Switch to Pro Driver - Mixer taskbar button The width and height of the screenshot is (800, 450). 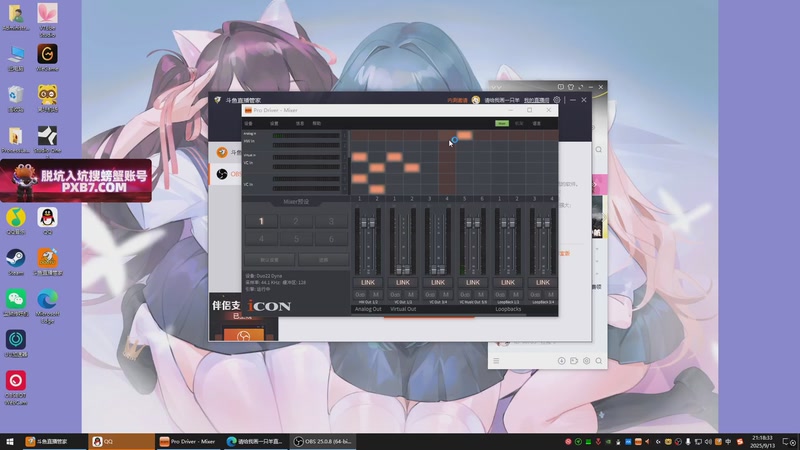[188, 442]
